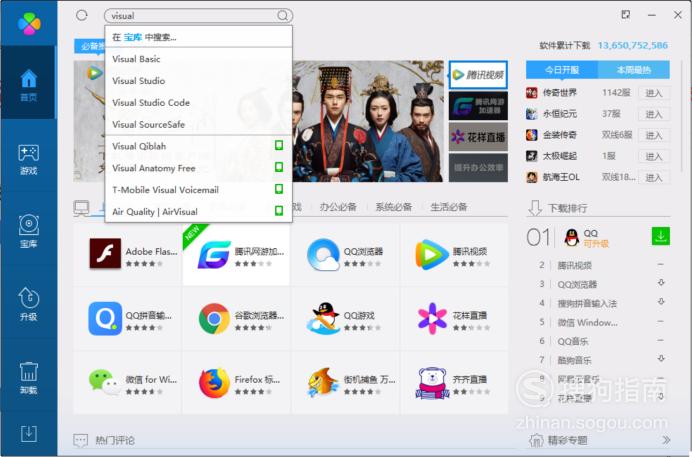Click 进入 button for 航海王OL
The image size is (692, 457).
[x=654, y=177]
